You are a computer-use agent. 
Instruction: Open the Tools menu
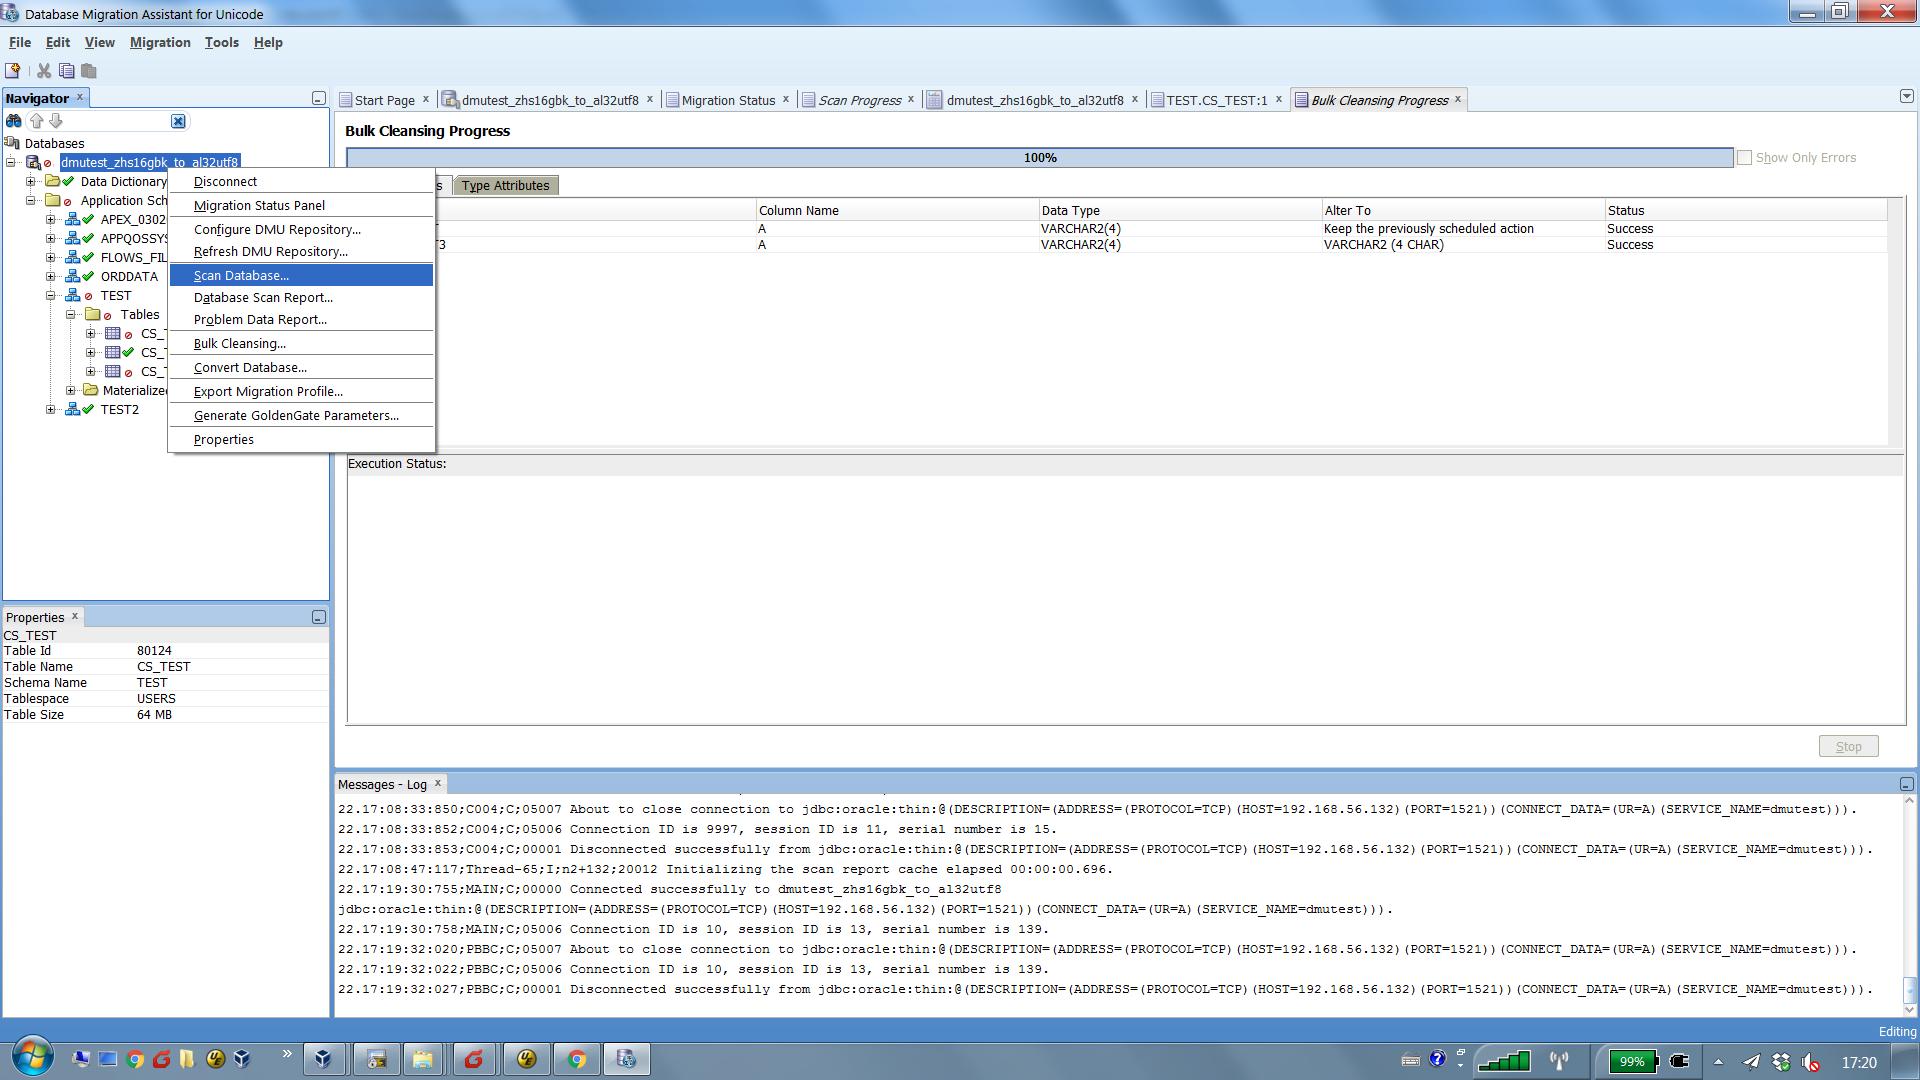pyautogui.click(x=222, y=42)
